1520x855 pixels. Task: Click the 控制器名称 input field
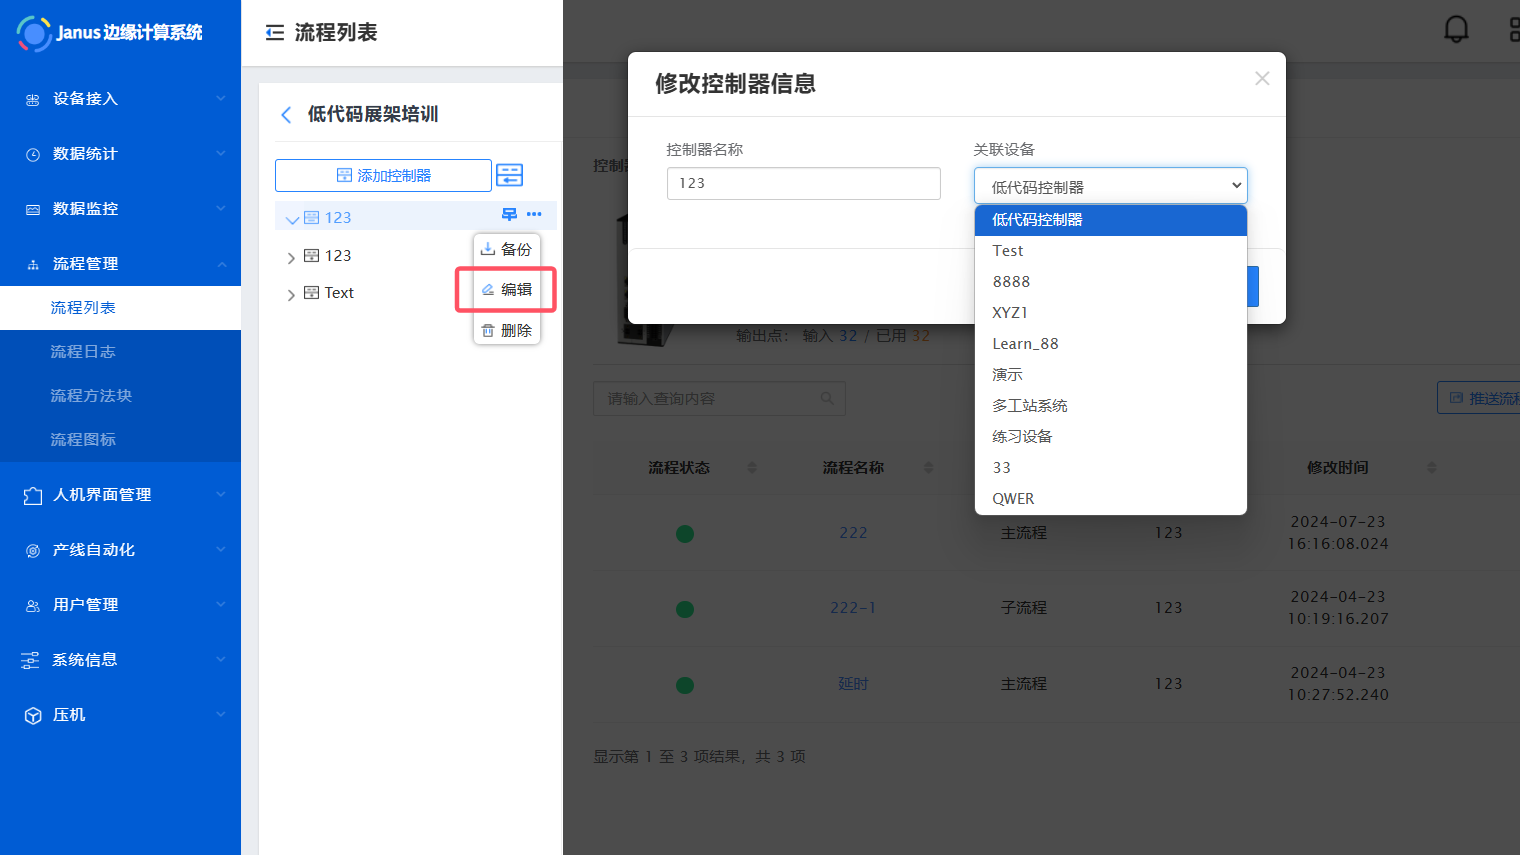point(803,183)
